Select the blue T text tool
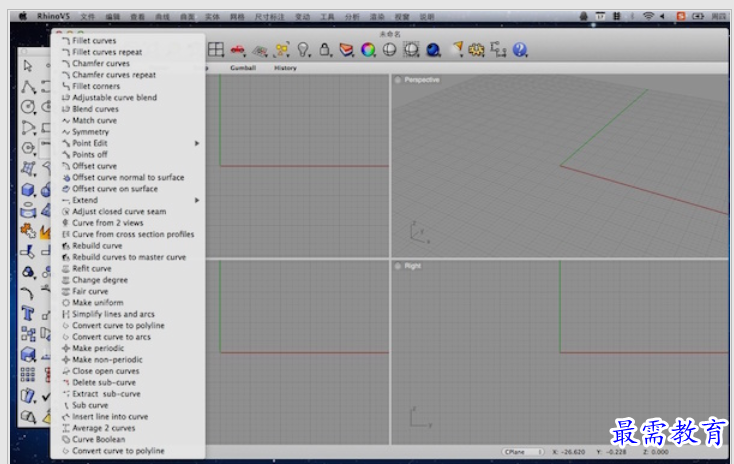The height and width of the screenshot is (464, 734). pos(28,313)
